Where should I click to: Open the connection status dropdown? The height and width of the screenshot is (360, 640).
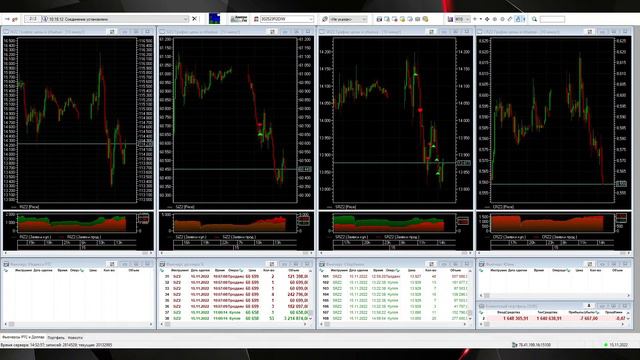point(185,19)
